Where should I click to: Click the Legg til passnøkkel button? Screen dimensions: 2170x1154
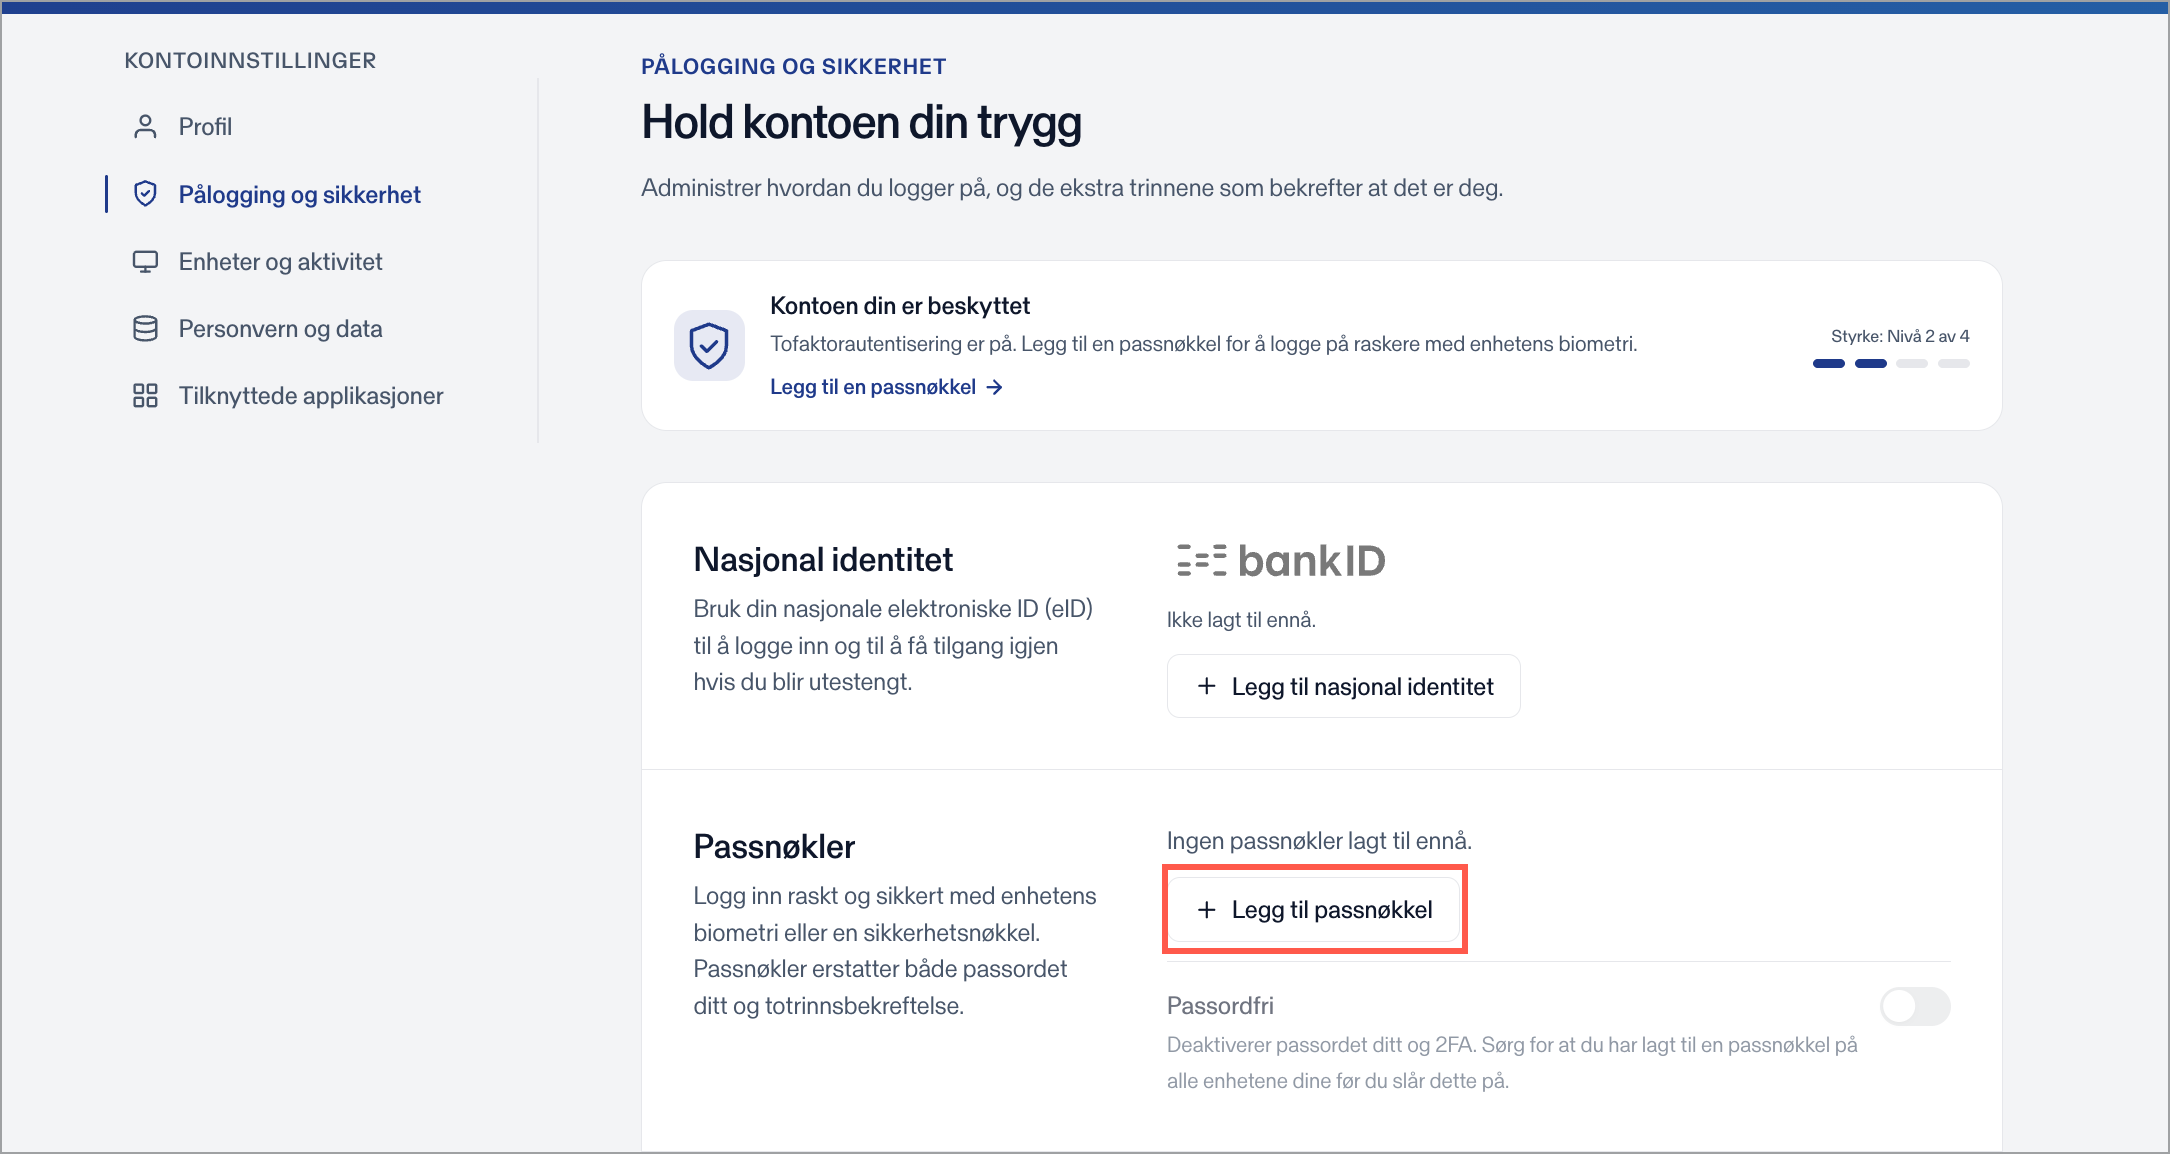coord(1315,909)
